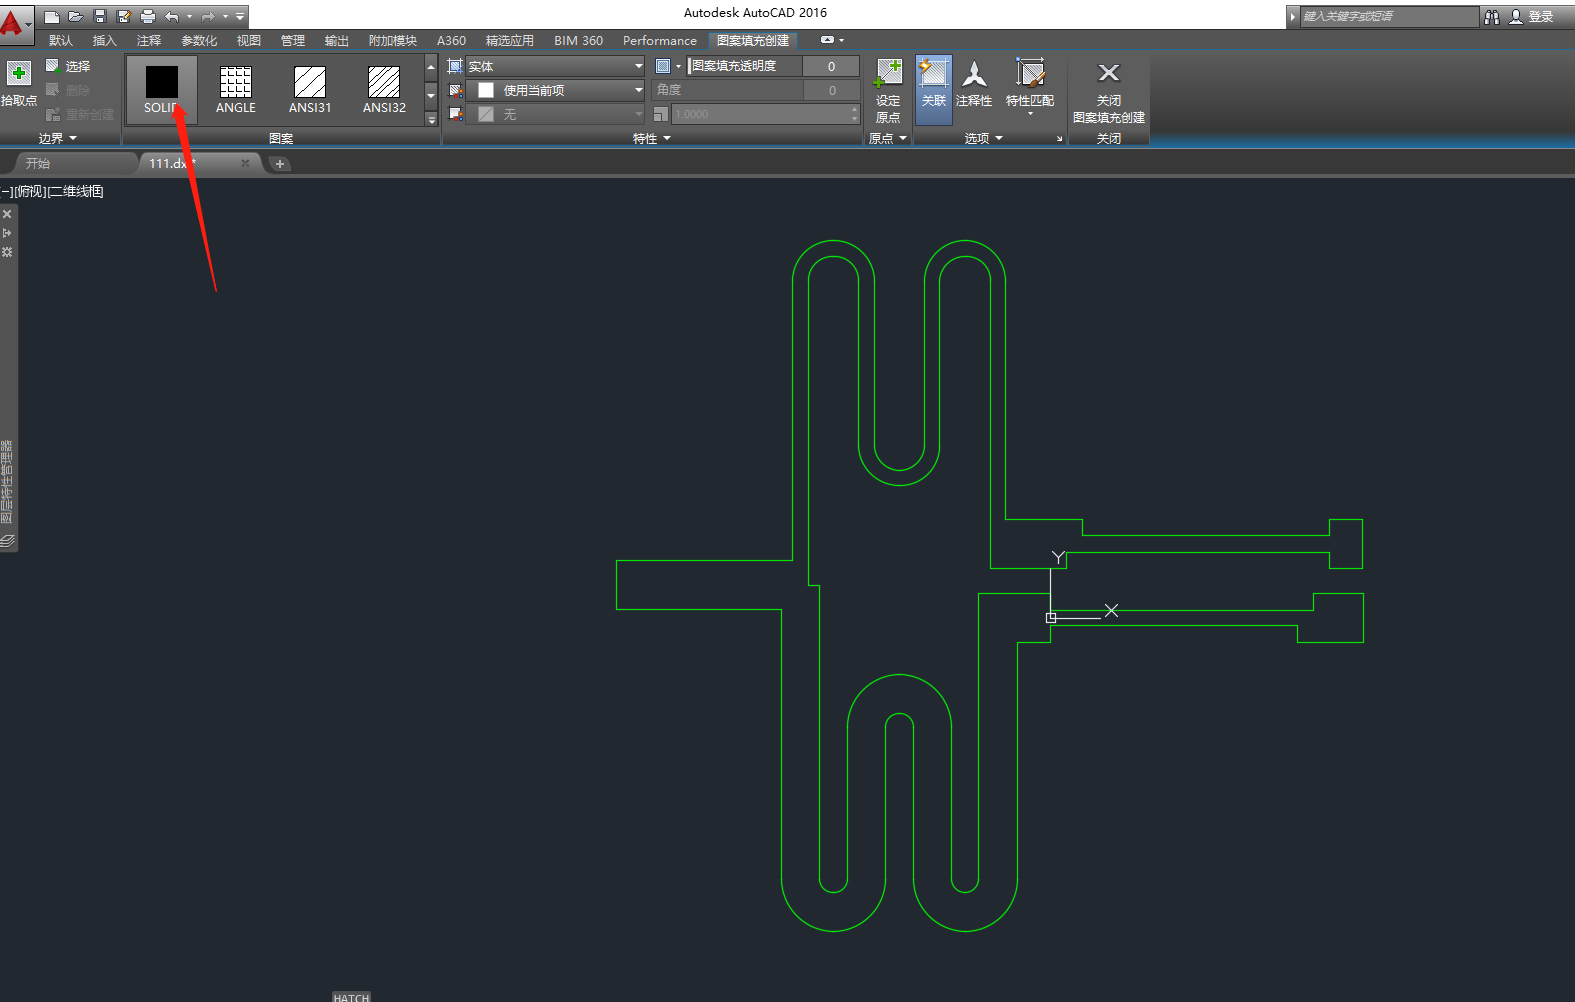Select the ANGLE hatch pattern swatch

pos(236,89)
